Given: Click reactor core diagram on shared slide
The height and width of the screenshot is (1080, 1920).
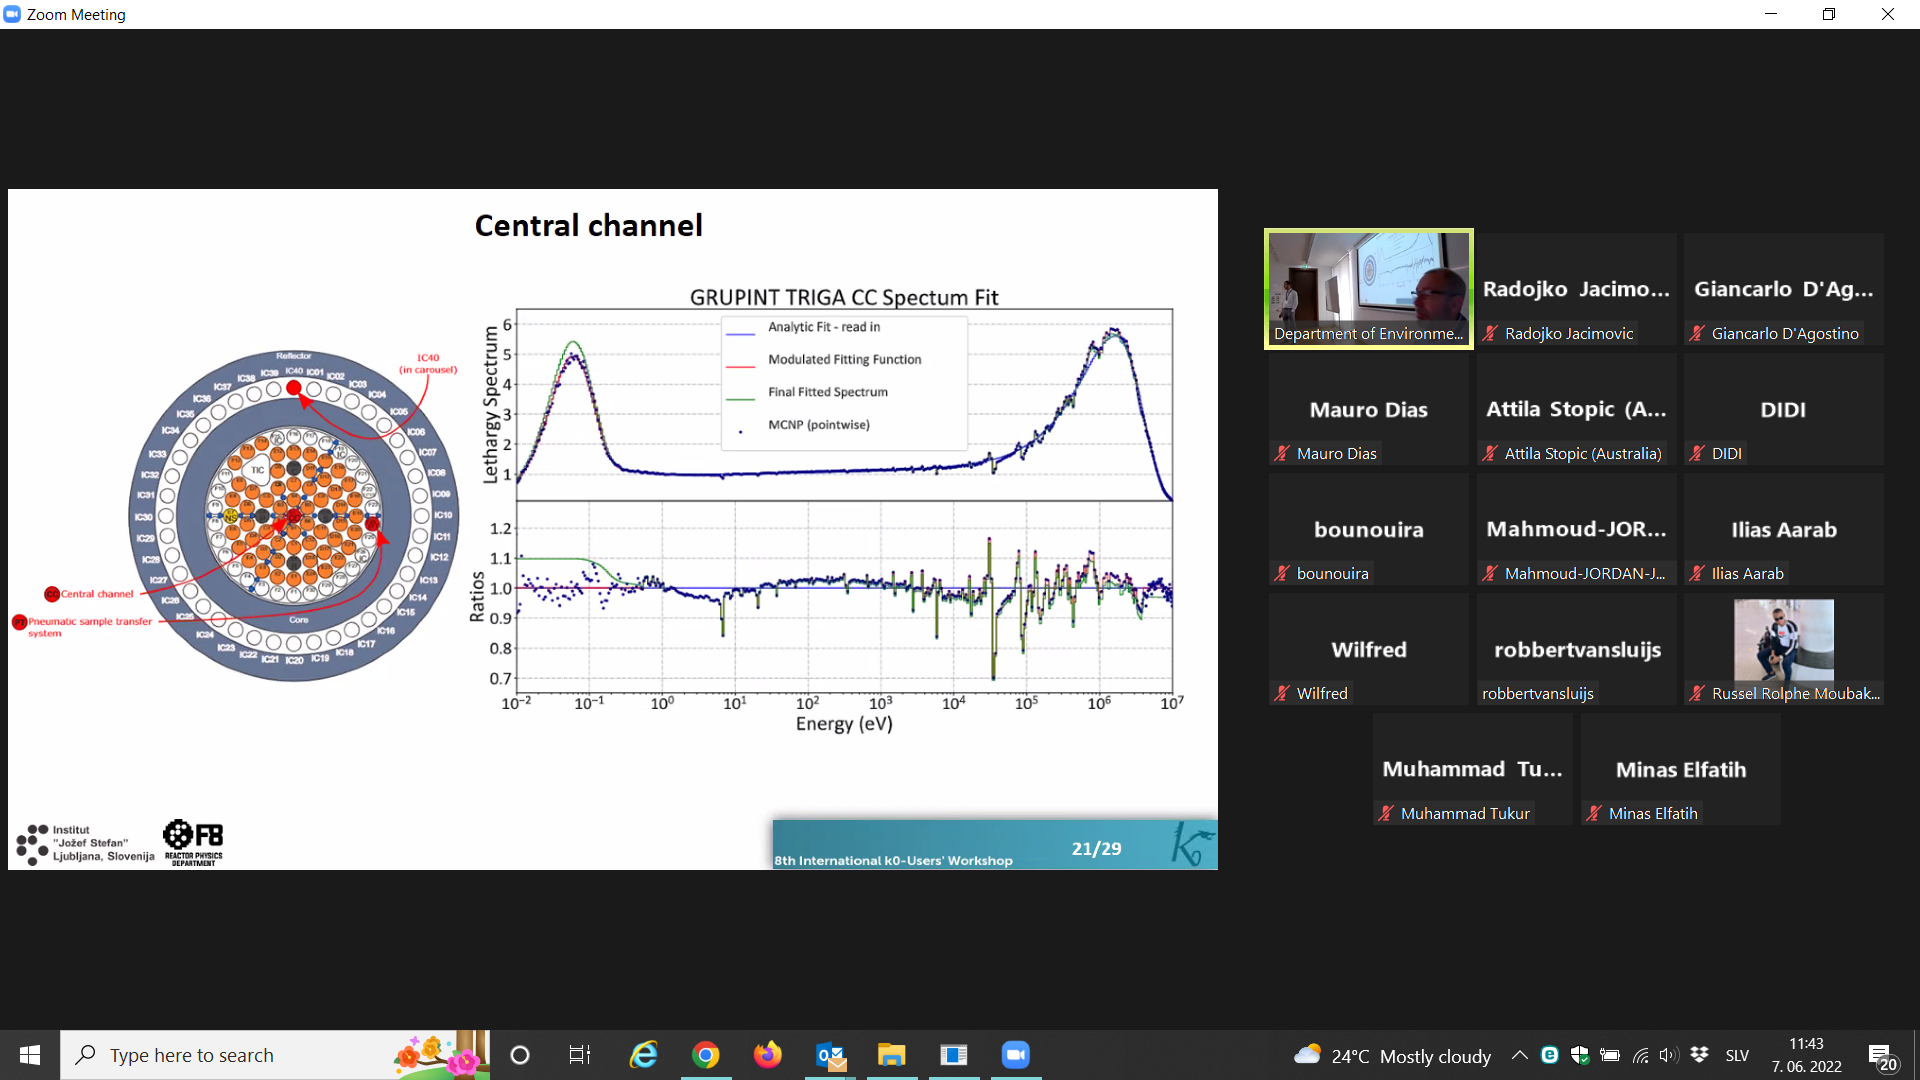Looking at the screenshot, I should [294, 515].
